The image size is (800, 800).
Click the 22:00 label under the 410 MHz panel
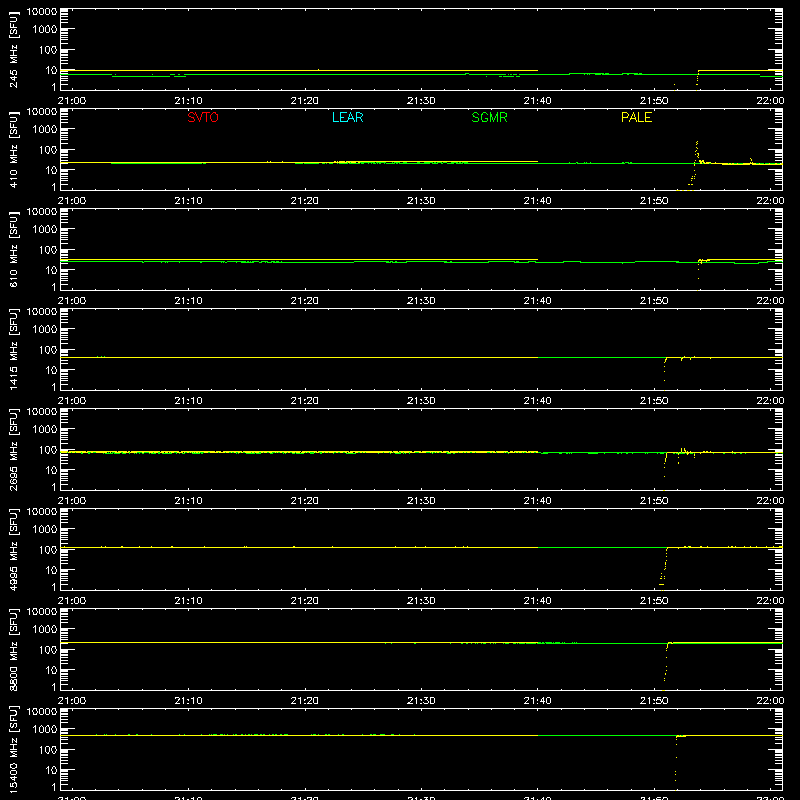point(770,201)
